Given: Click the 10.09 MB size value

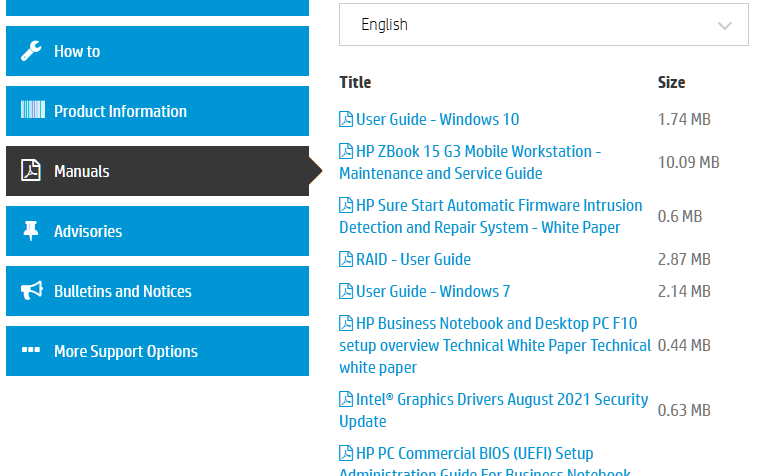Looking at the screenshot, I should pyautogui.click(x=689, y=162).
